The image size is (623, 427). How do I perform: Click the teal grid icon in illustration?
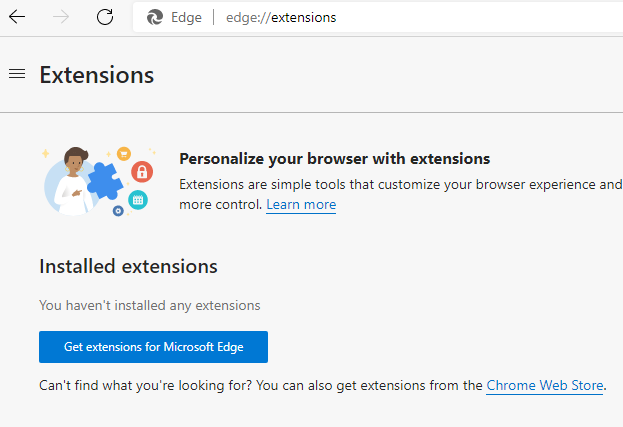(138, 200)
